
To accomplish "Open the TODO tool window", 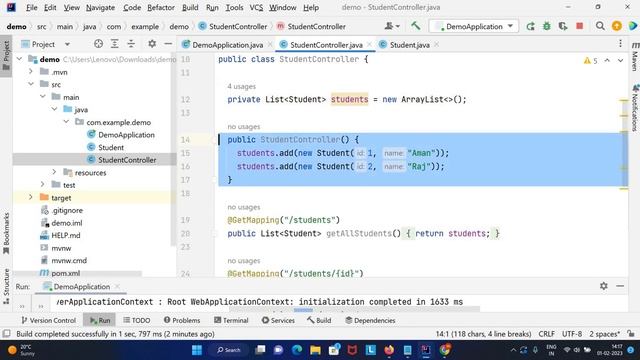I will pos(137,320).
